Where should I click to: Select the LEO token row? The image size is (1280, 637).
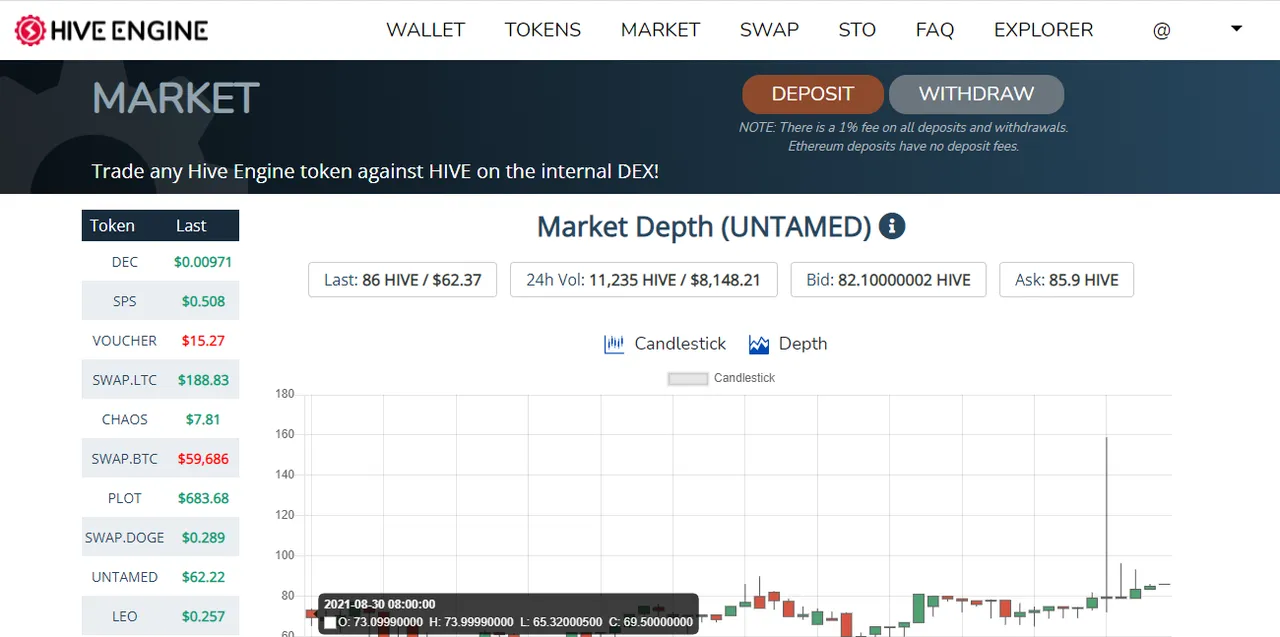point(160,616)
